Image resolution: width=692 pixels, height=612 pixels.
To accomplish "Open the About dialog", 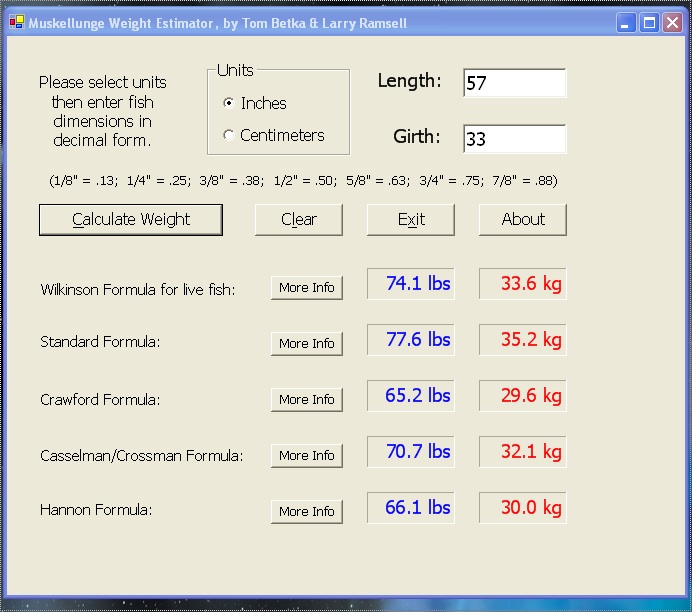I will click(x=522, y=219).
